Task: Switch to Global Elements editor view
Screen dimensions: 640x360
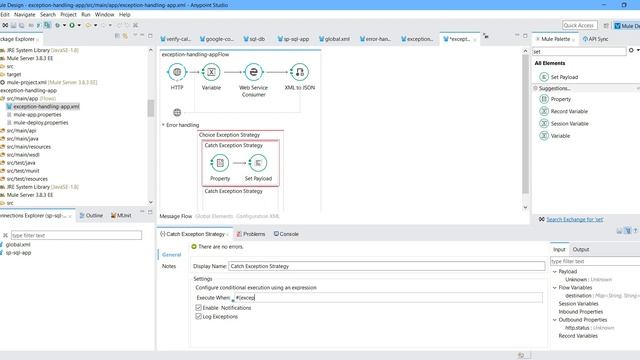Action: [x=214, y=216]
